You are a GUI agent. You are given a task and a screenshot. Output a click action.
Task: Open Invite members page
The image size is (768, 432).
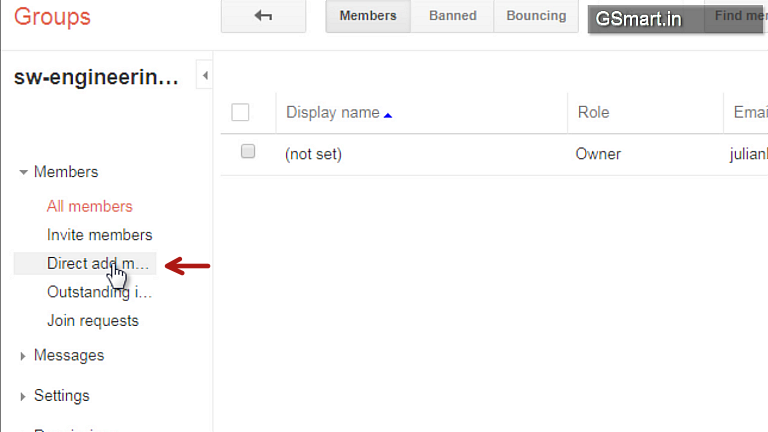click(x=99, y=235)
